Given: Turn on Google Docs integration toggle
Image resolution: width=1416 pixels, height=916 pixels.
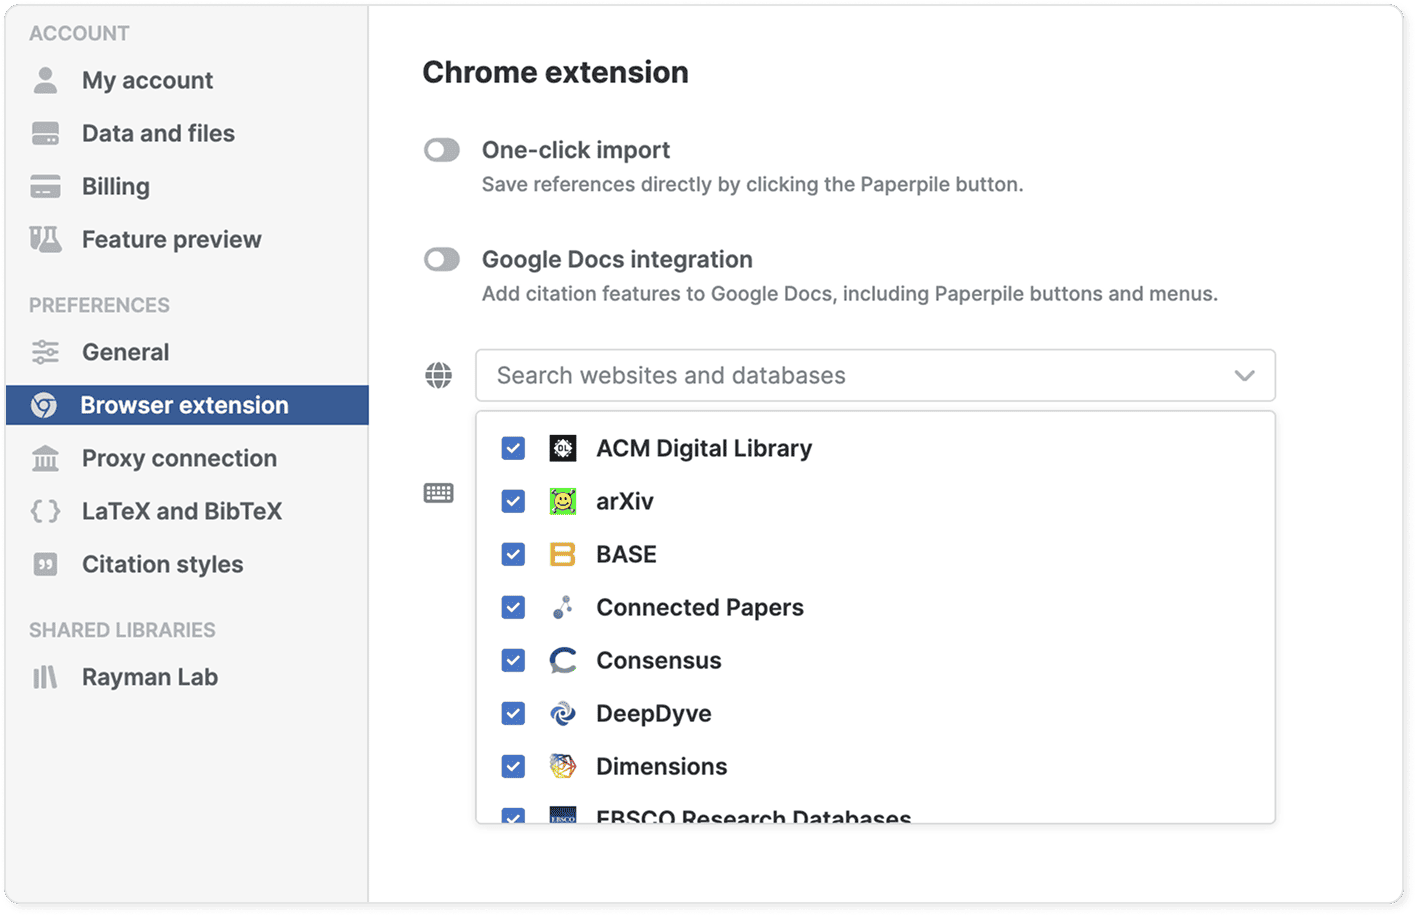Looking at the screenshot, I should click(442, 260).
